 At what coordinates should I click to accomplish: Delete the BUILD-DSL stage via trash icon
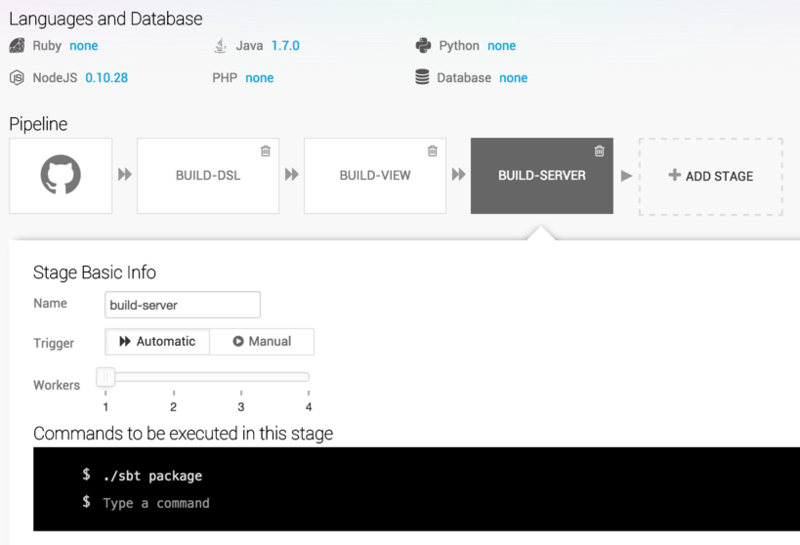pyautogui.click(x=265, y=151)
